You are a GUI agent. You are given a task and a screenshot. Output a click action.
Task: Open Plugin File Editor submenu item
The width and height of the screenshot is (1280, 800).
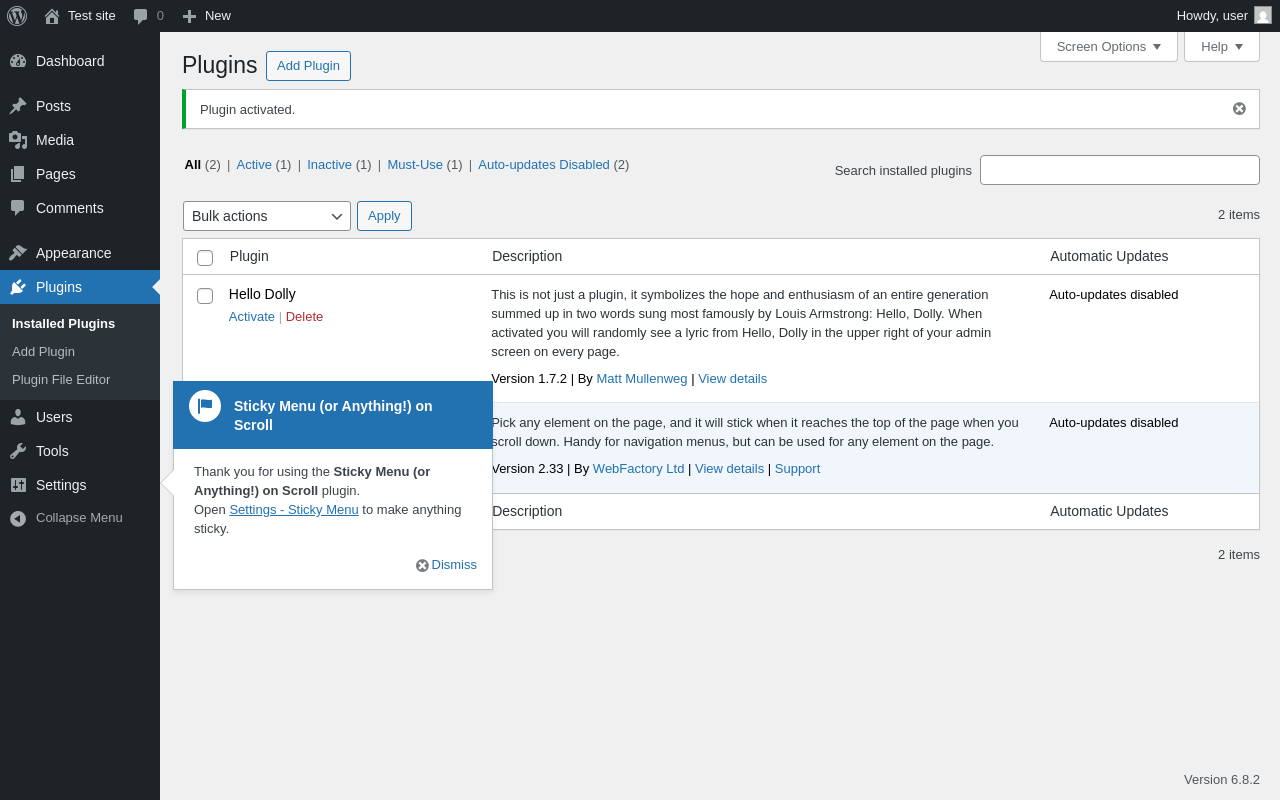coord(61,380)
